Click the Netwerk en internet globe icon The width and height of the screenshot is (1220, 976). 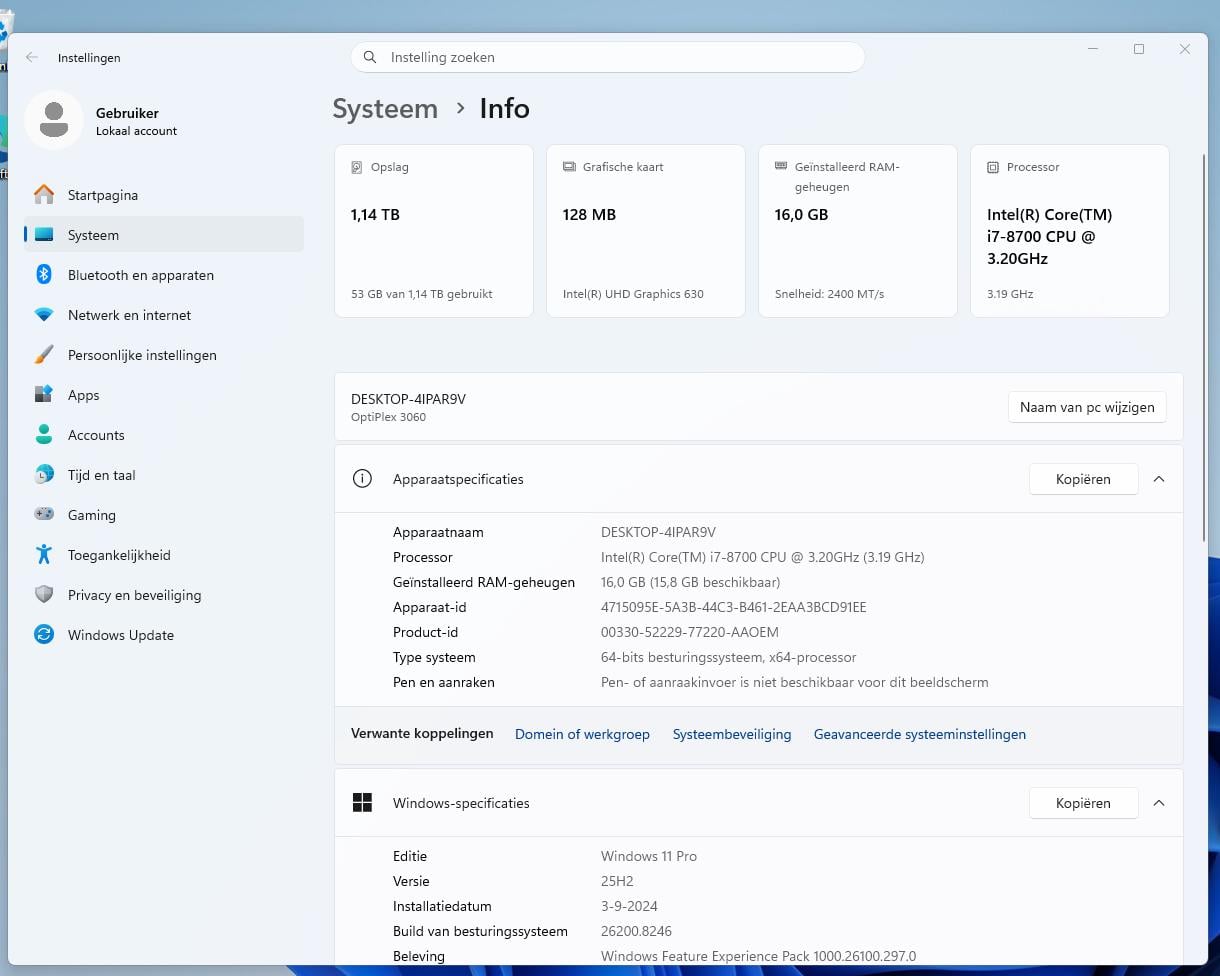pyautogui.click(x=44, y=315)
